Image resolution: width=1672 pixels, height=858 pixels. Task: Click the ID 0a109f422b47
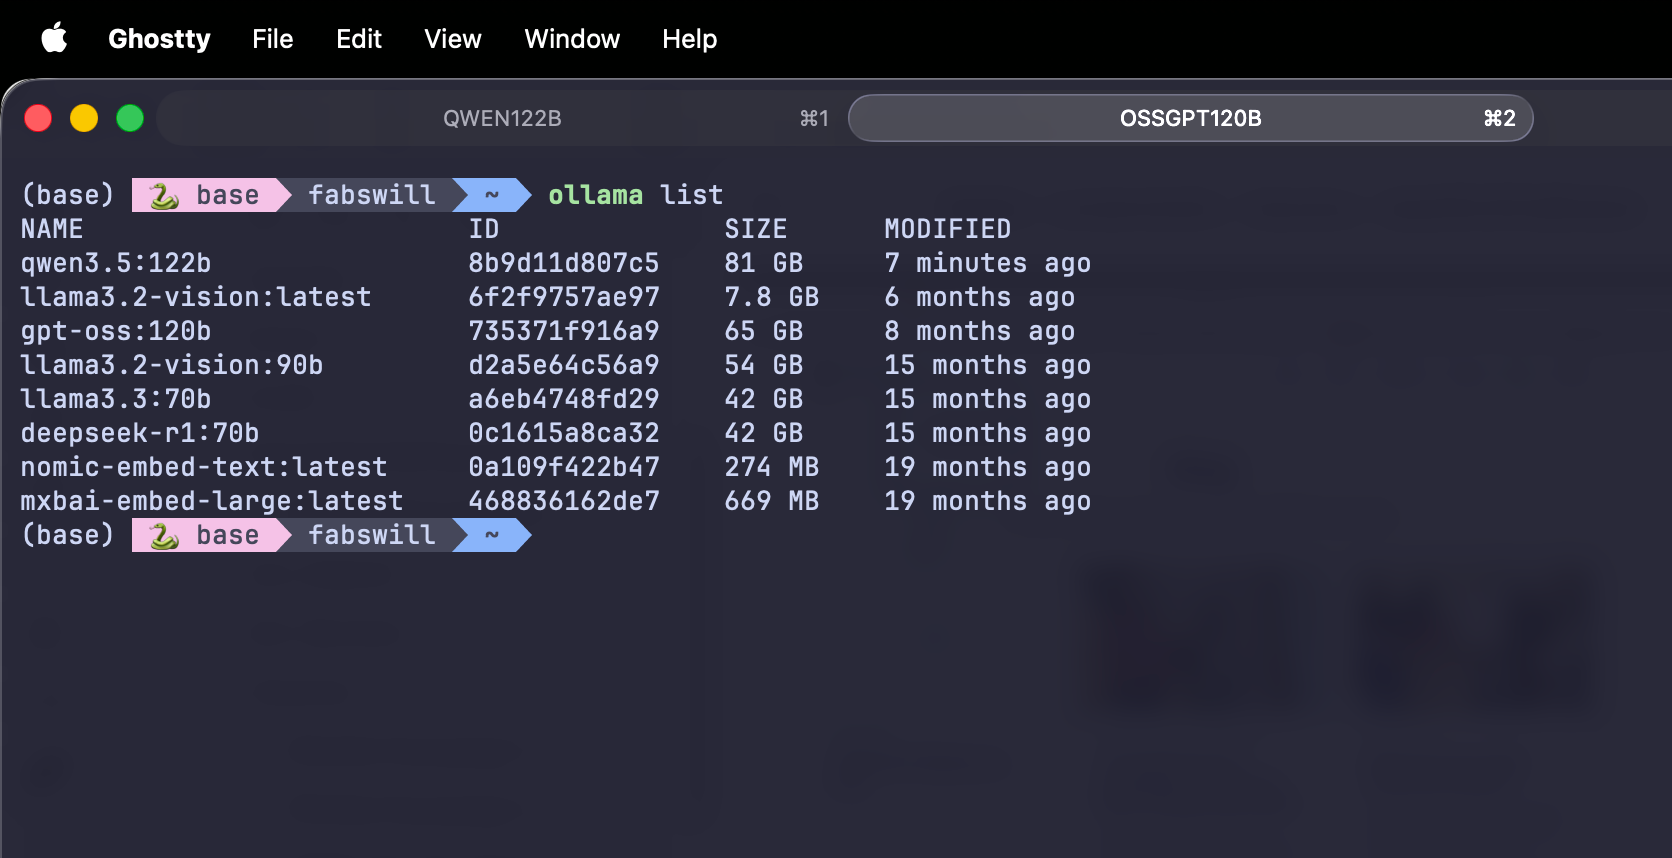point(564,467)
